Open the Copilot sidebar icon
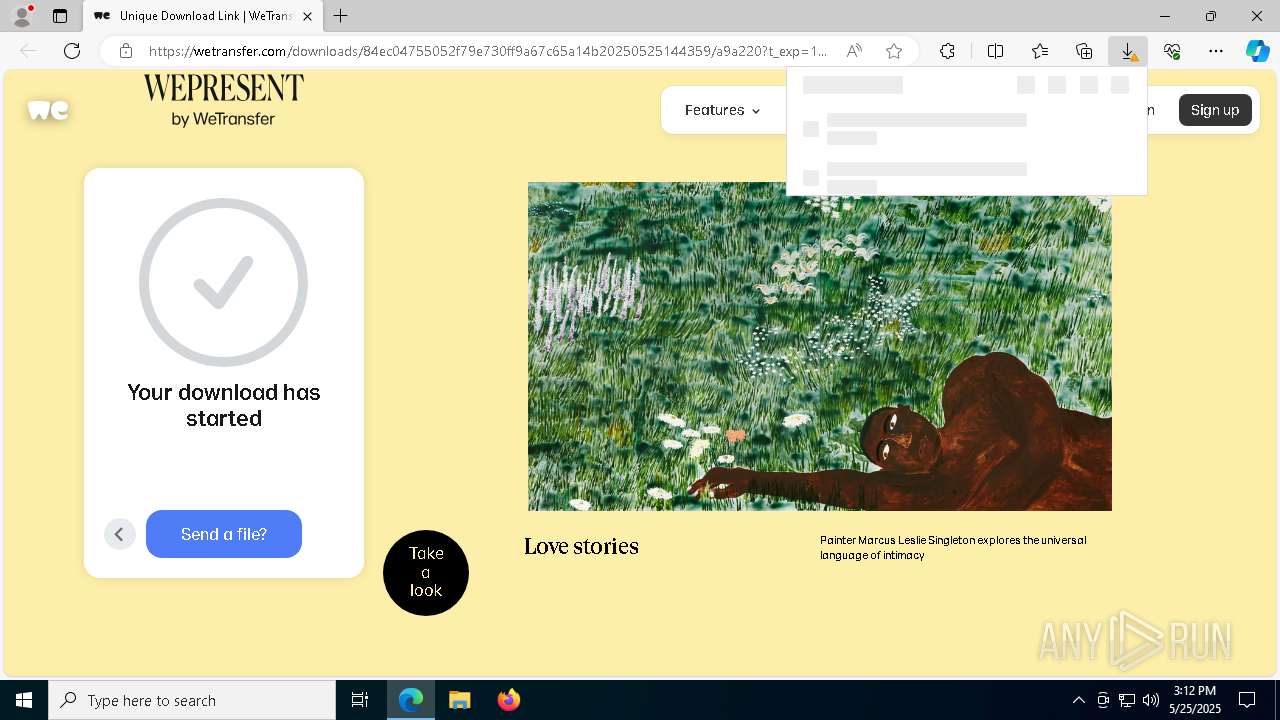1280x720 pixels. 1257,51
